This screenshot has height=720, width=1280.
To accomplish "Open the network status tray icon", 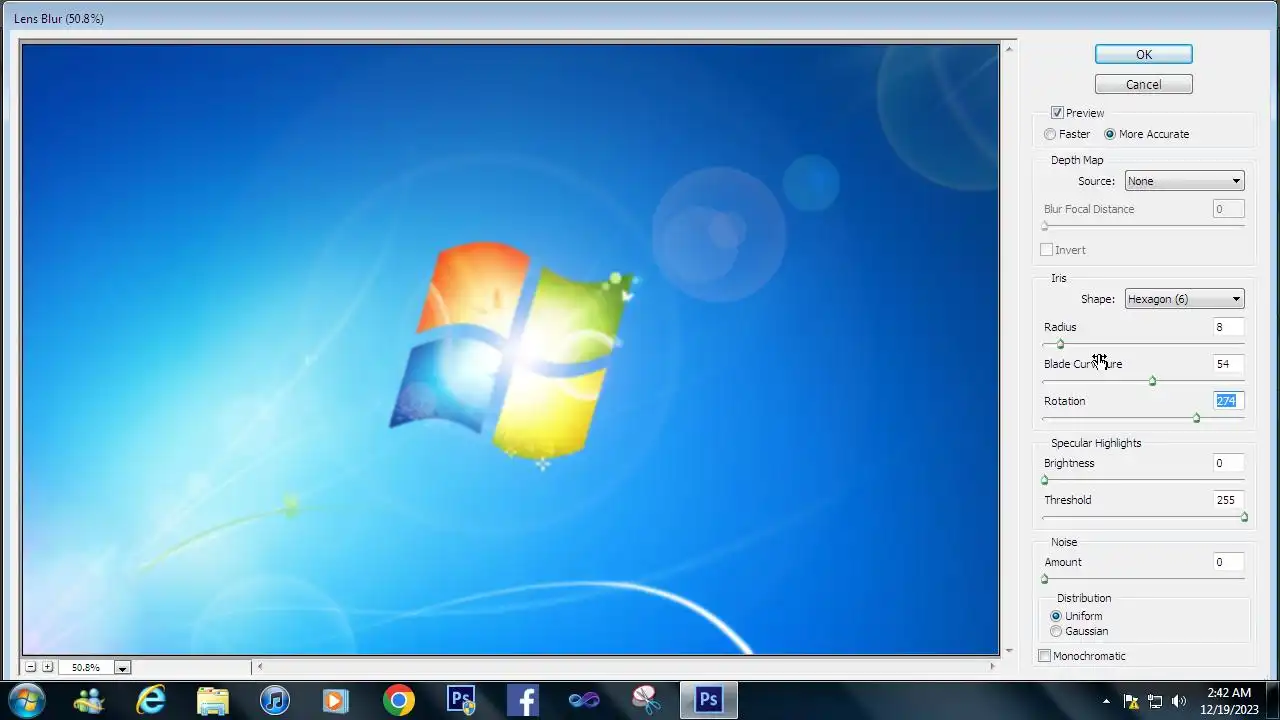I will click(x=1155, y=701).
